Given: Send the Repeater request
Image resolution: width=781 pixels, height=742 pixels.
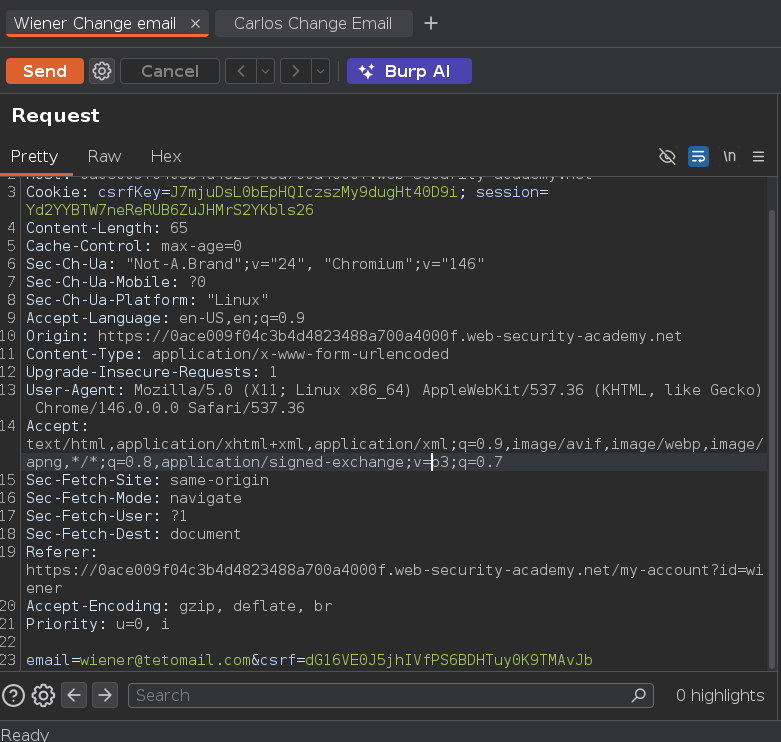Looking at the screenshot, I should pyautogui.click(x=45, y=71).
